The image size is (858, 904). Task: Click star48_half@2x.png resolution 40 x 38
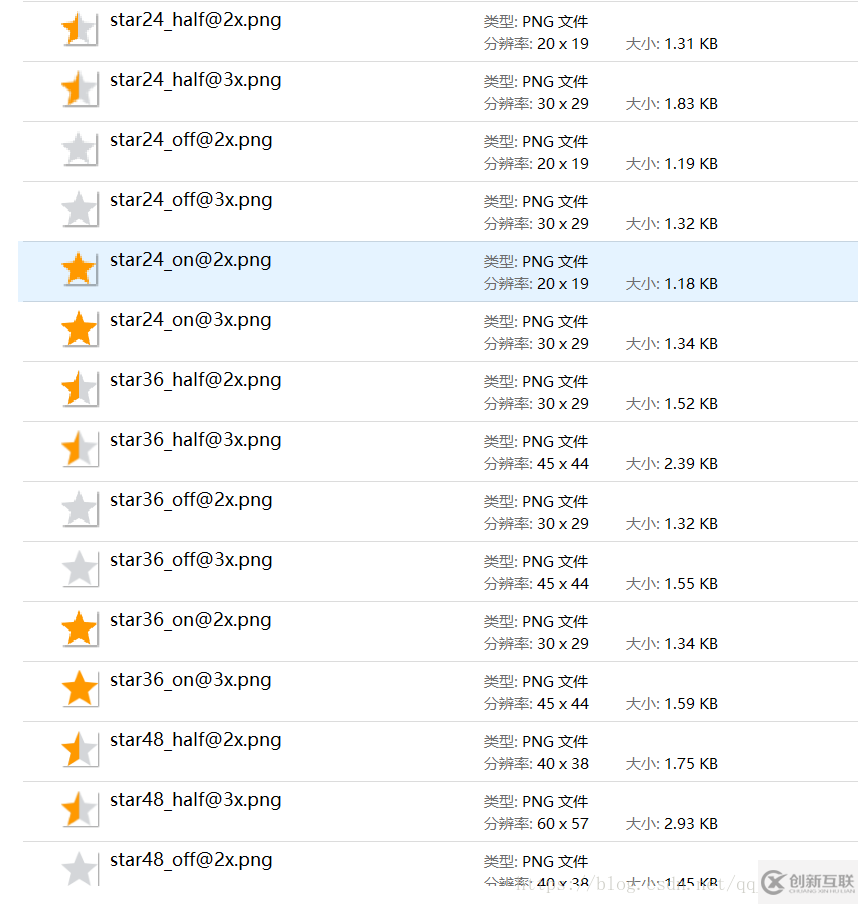(563, 763)
